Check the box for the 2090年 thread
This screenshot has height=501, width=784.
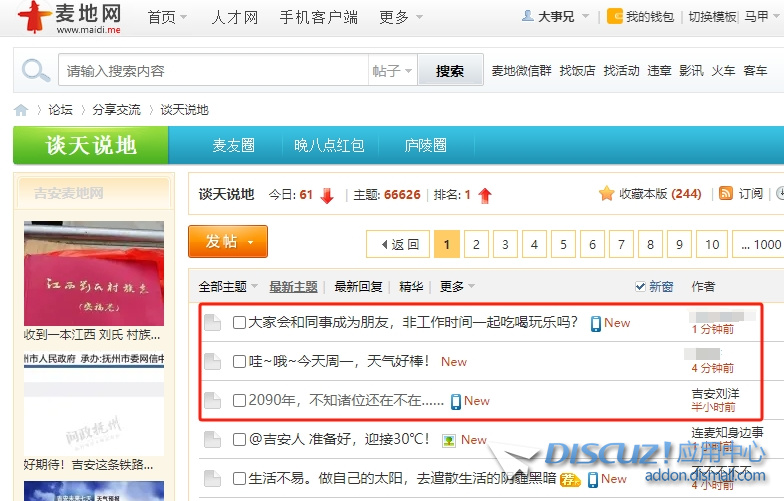(x=239, y=401)
